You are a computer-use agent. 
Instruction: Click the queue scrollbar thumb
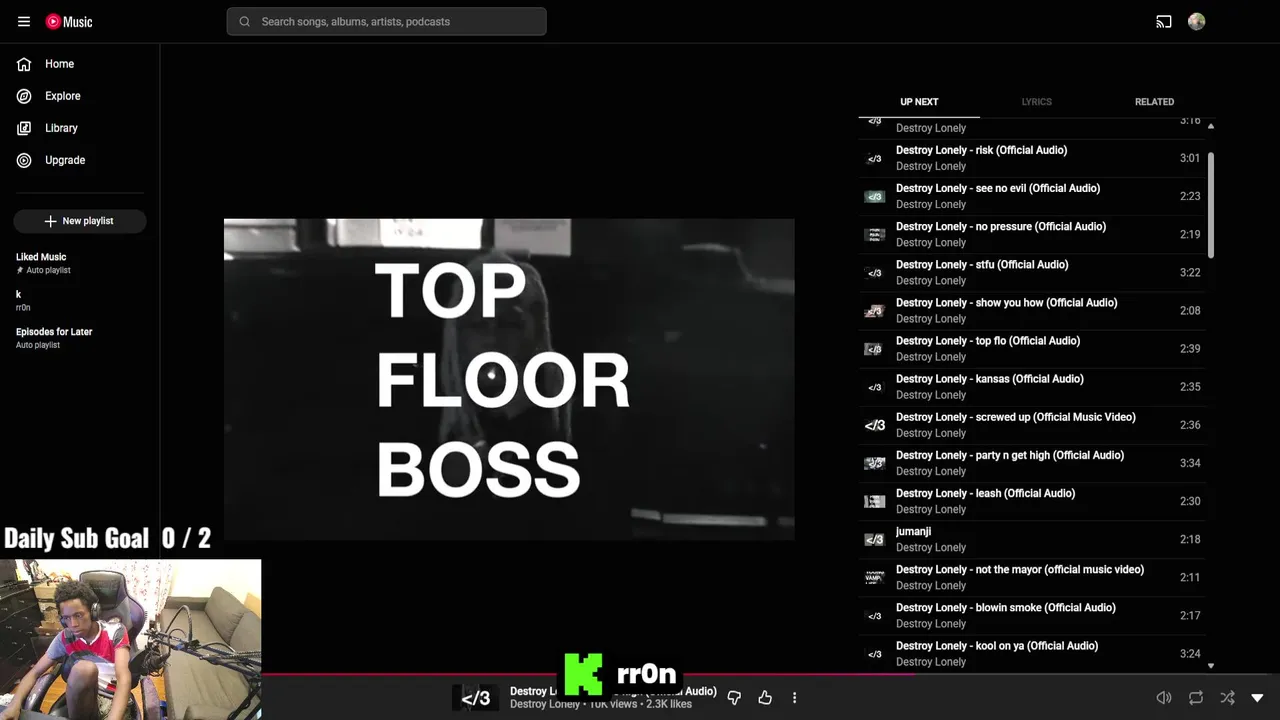tap(1211, 204)
